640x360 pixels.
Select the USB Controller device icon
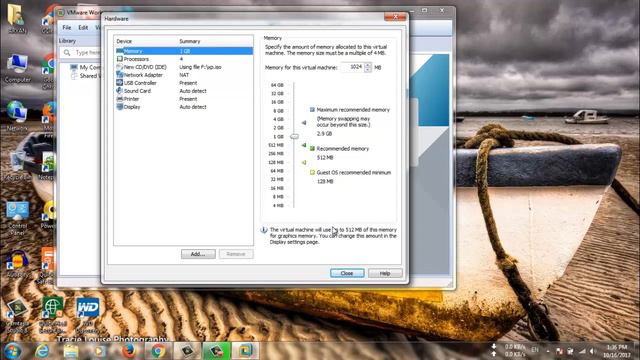coord(120,83)
